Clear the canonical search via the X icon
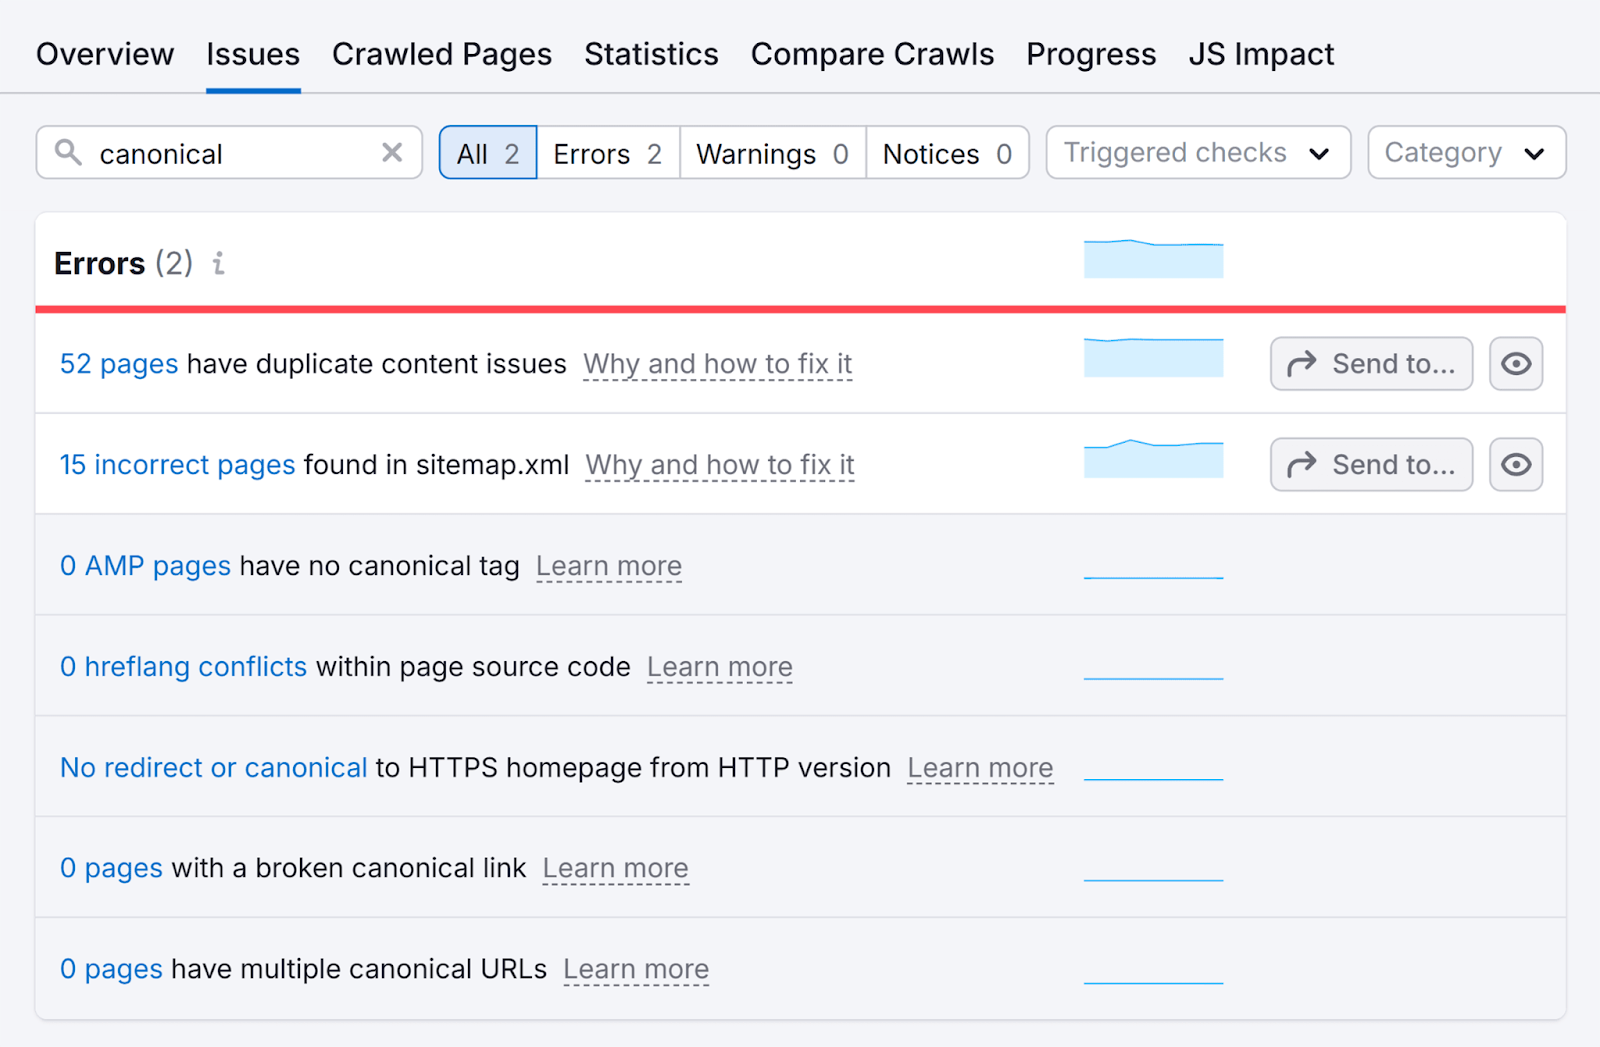This screenshot has width=1600, height=1047. [x=391, y=152]
